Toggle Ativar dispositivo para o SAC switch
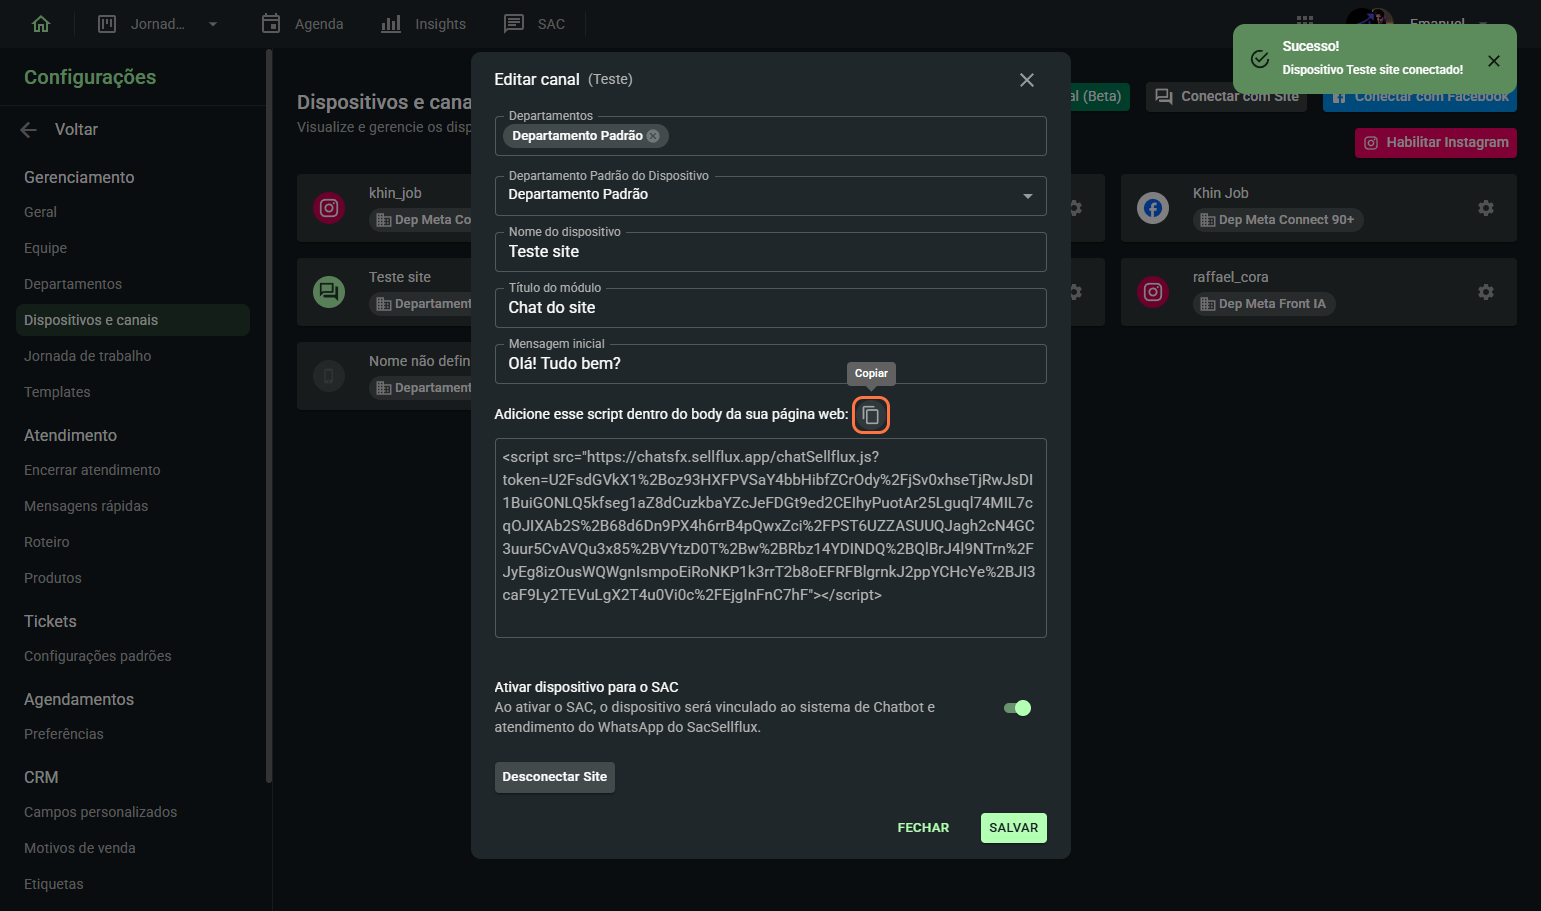Screen dimensions: 1541x911 [x=1018, y=708]
